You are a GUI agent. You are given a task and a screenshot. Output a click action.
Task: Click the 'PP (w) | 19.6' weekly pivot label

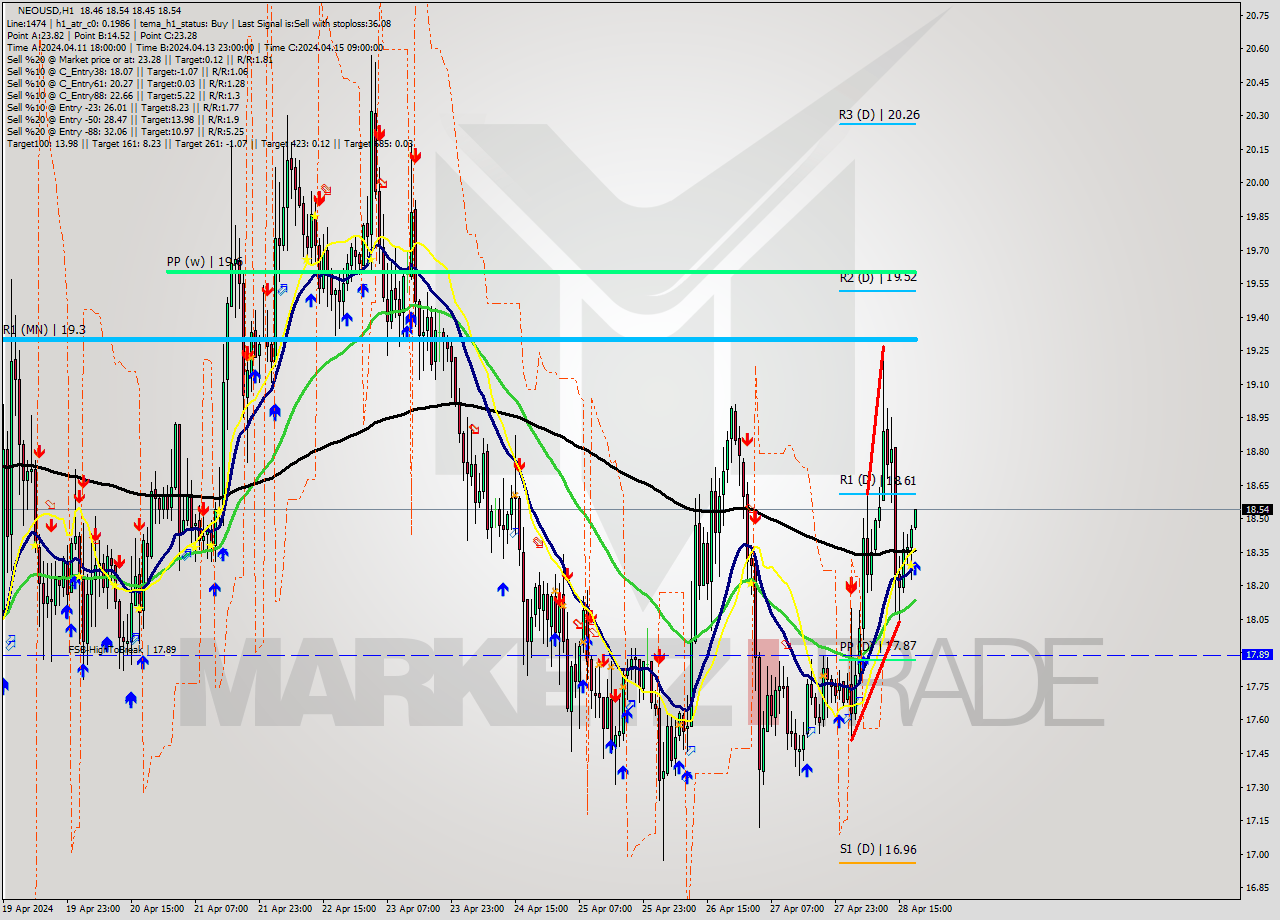coord(204,262)
